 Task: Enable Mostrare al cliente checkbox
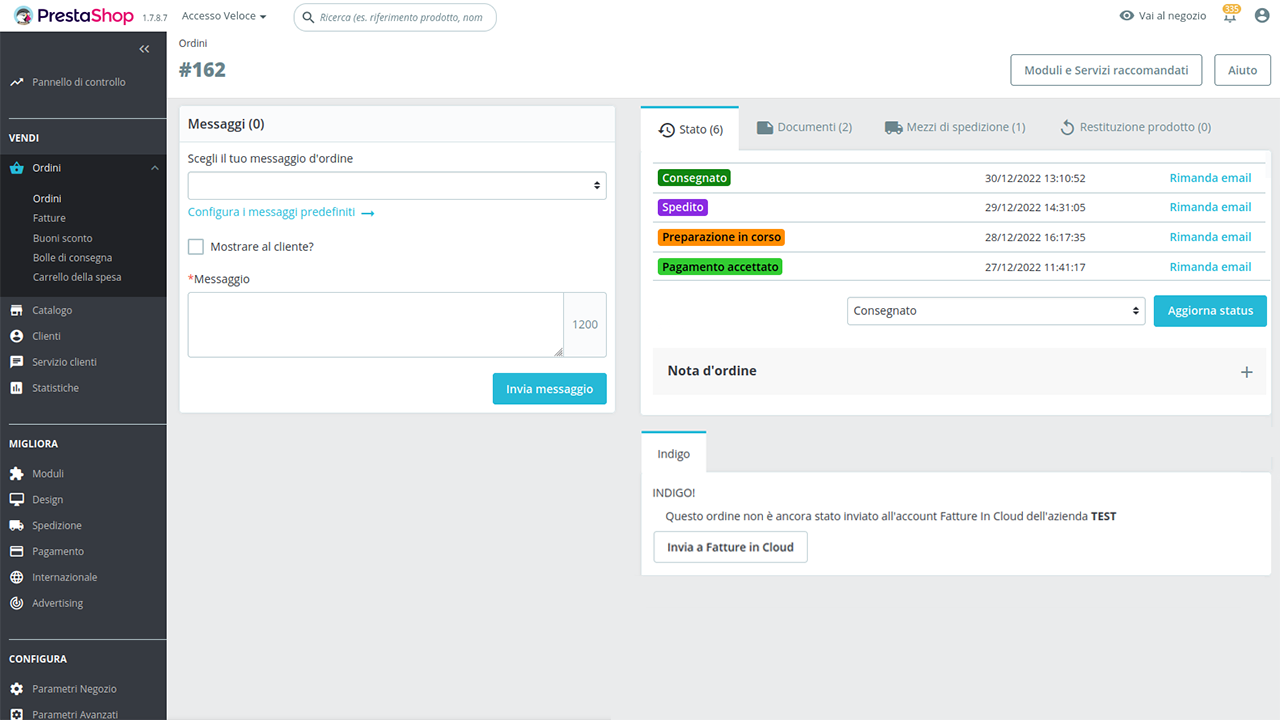(x=196, y=247)
